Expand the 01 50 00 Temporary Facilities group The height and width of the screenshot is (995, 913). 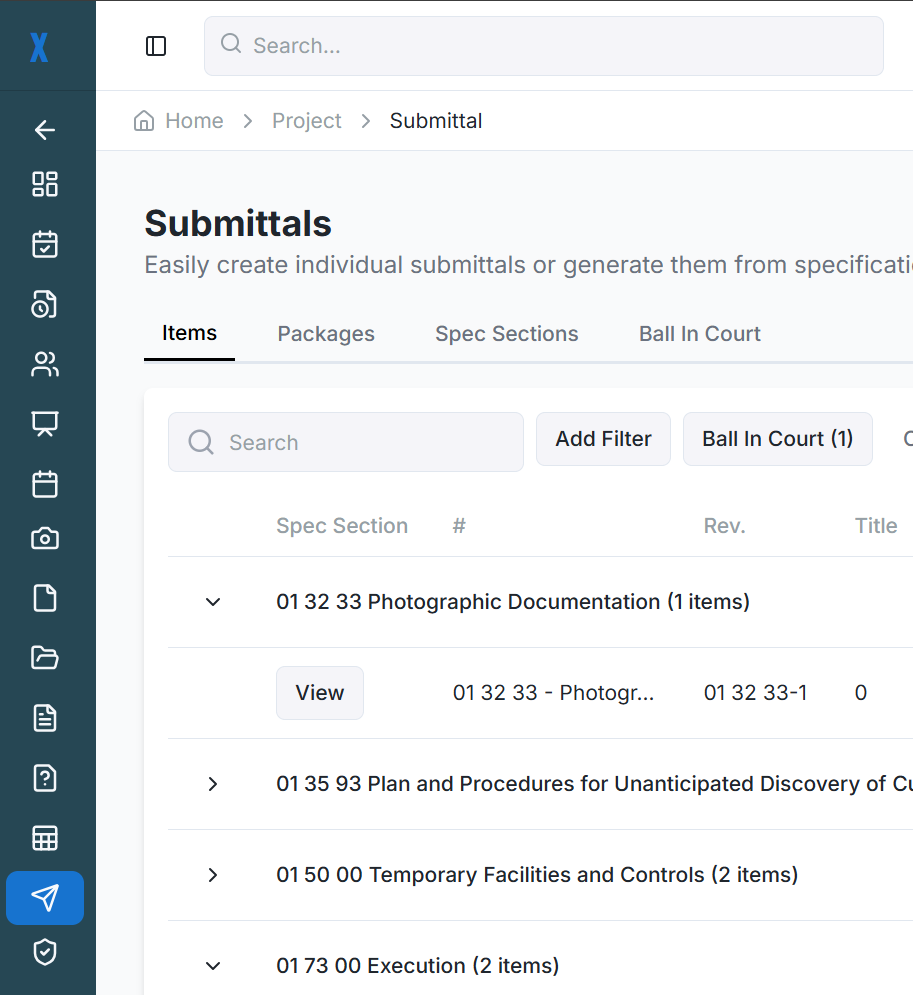pos(212,875)
